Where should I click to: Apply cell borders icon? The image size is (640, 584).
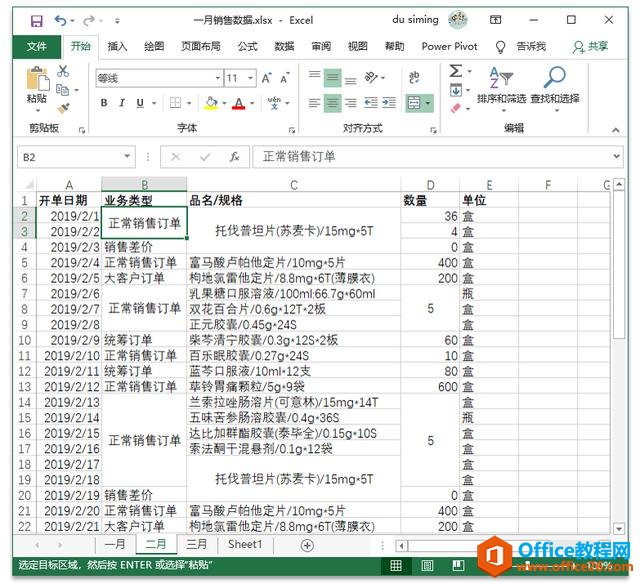point(176,103)
